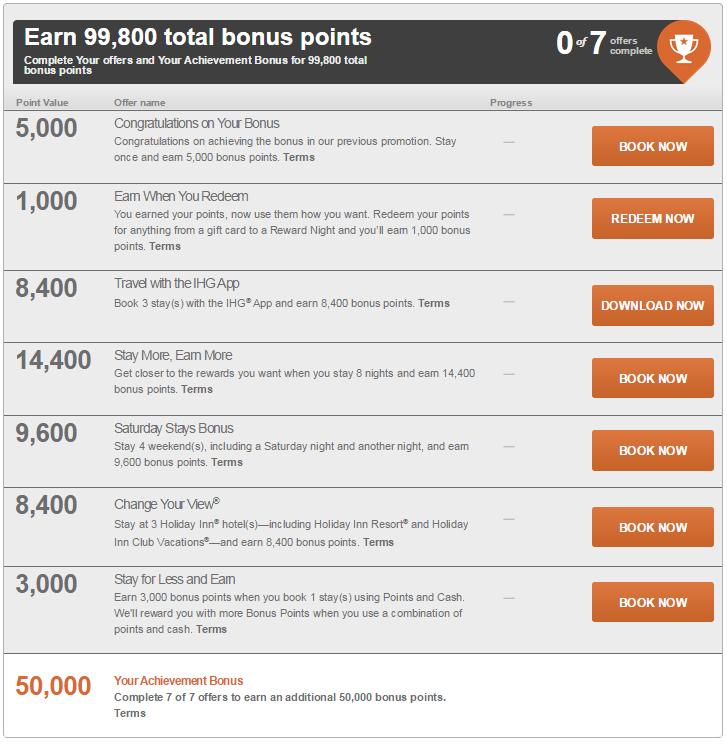Screen dimensions: 727x744
Task: Click the orange trophy icon
Action: click(683, 50)
